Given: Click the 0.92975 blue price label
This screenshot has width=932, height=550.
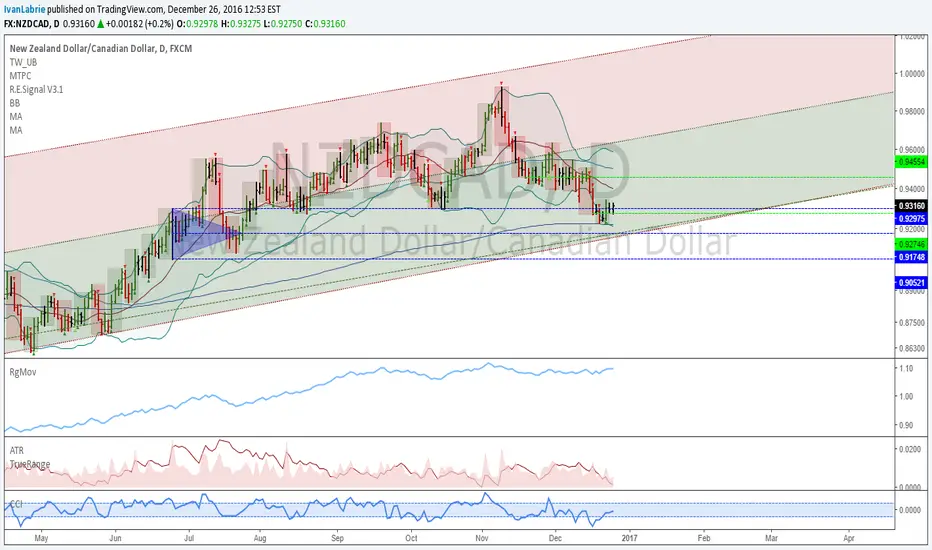Looking at the screenshot, I should tap(911, 219).
